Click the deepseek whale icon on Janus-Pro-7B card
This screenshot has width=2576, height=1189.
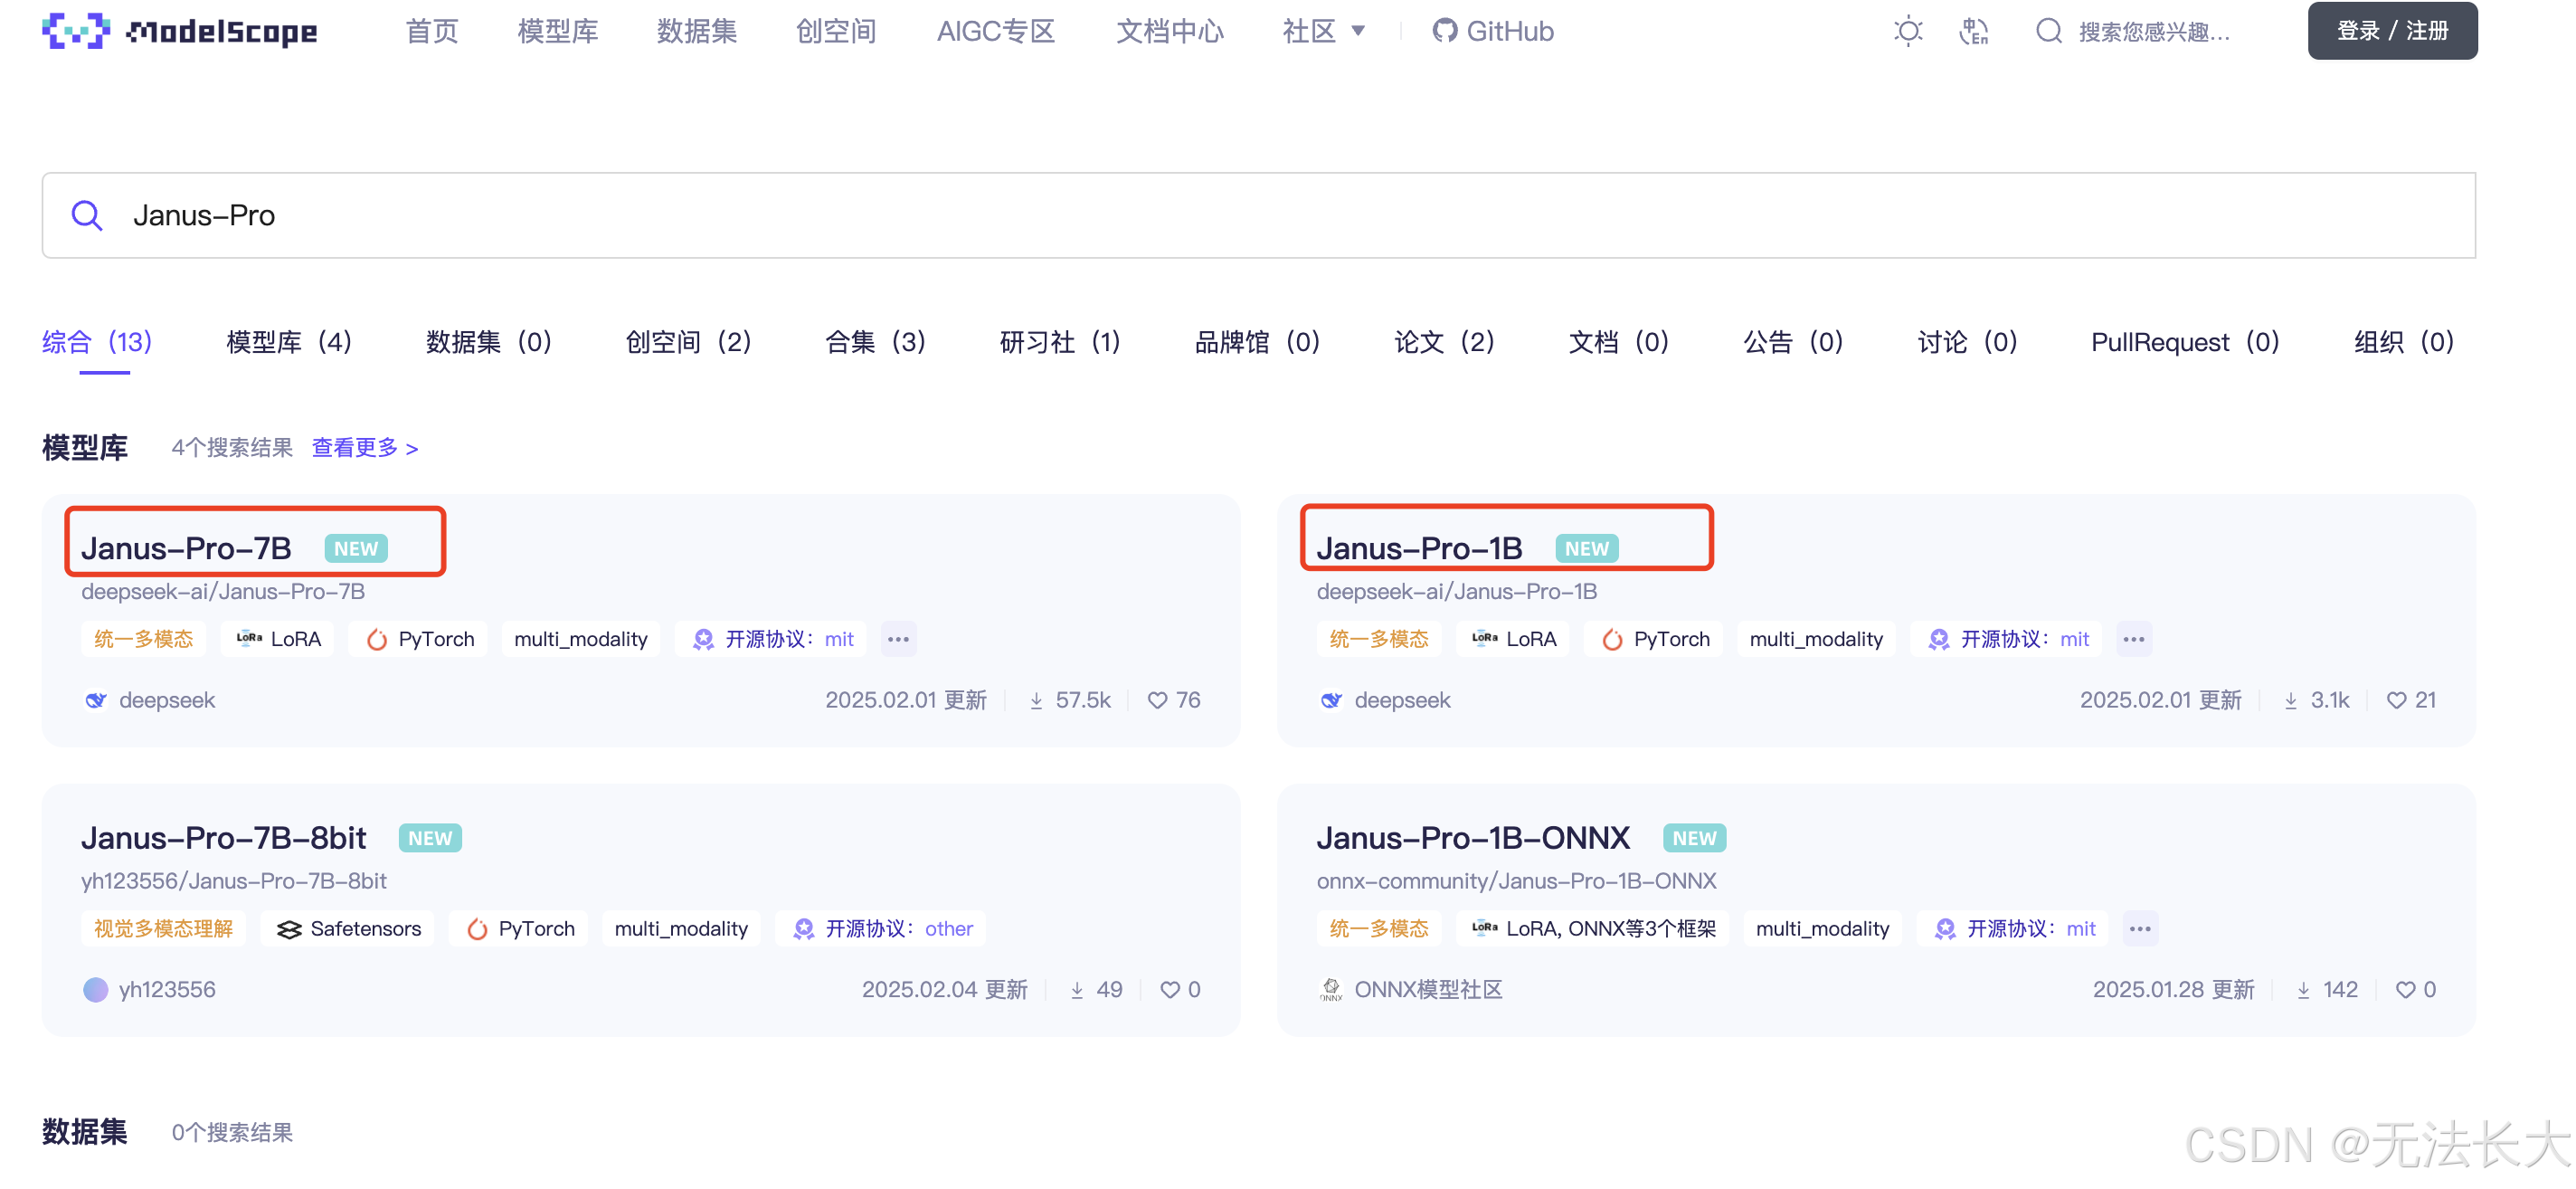[x=95, y=700]
